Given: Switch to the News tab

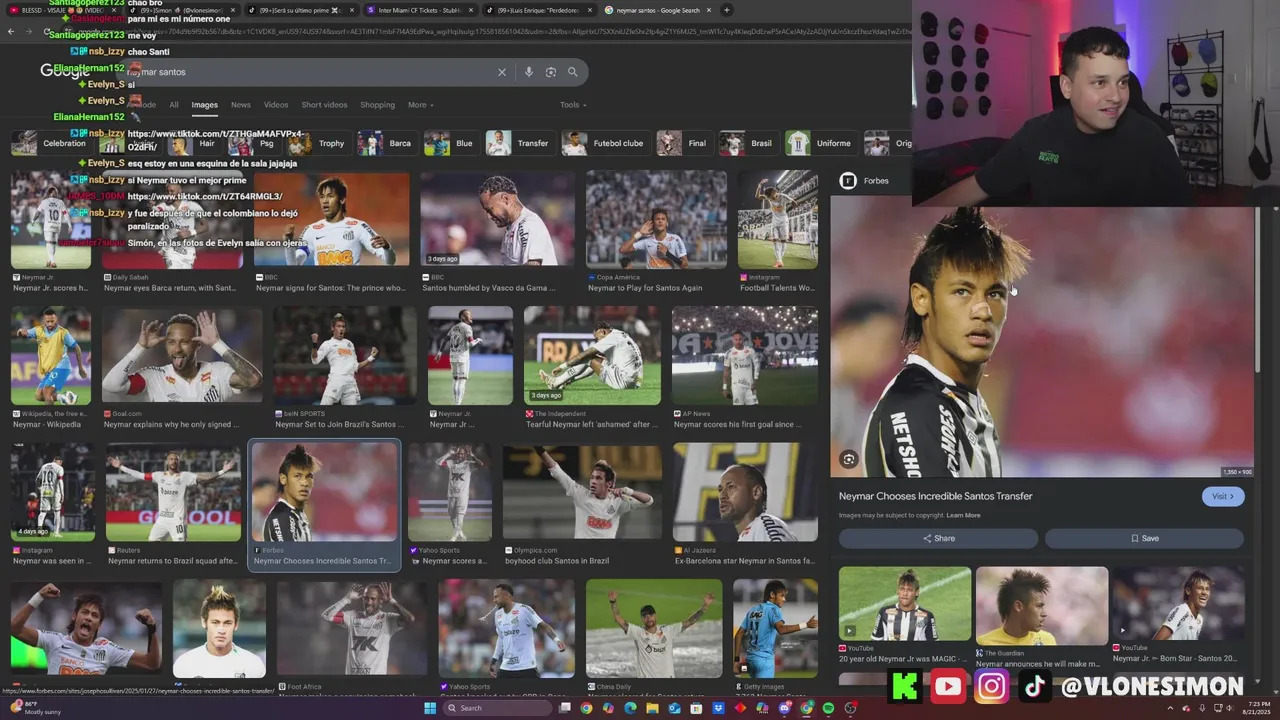Looking at the screenshot, I should 241,105.
